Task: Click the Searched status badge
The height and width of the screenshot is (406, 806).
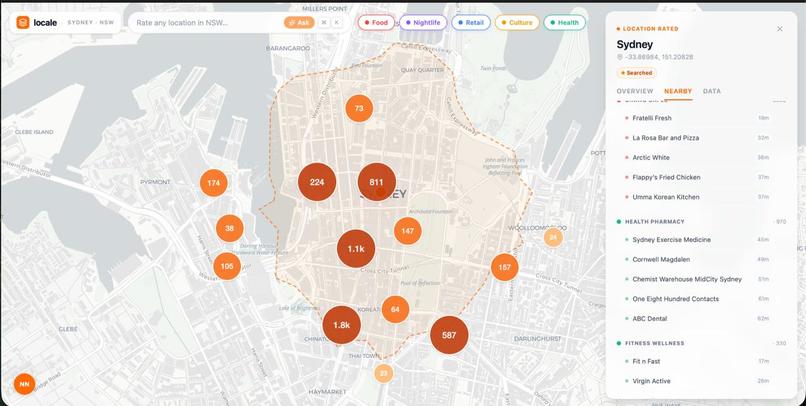Action: click(636, 73)
